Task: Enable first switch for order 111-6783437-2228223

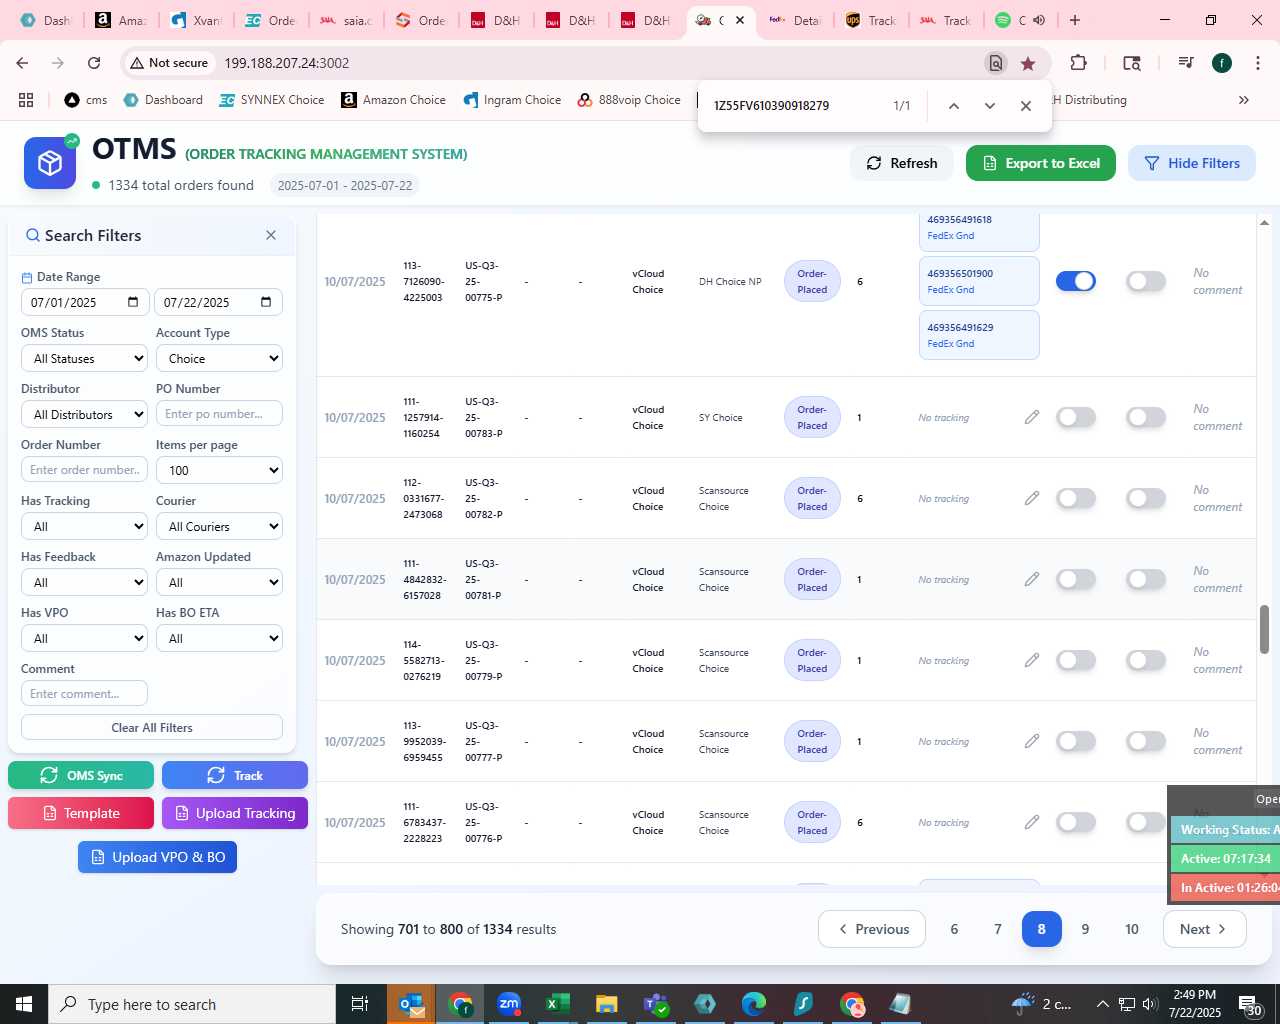Action: (x=1076, y=822)
